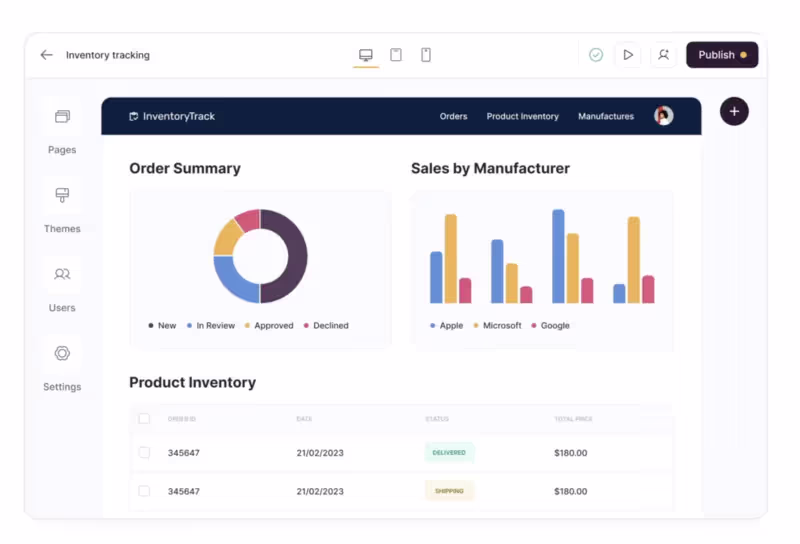The image size is (800, 544).
Task: Click the Themes sidebar label
Action: tap(62, 229)
